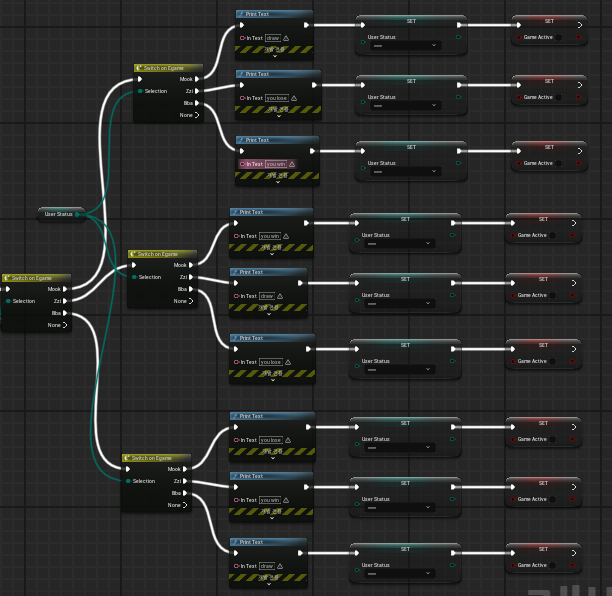Toggle the Game Active checkbox in the third row from top
Screen dimensions: 612x596
[x=559, y=163]
